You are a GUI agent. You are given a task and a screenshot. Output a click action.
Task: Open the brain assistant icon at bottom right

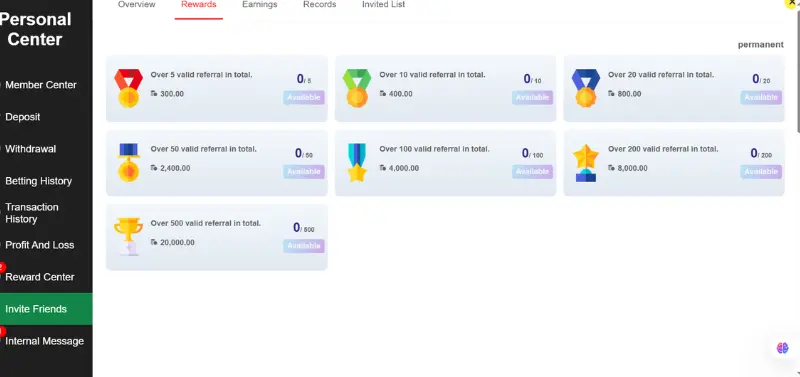point(782,348)
